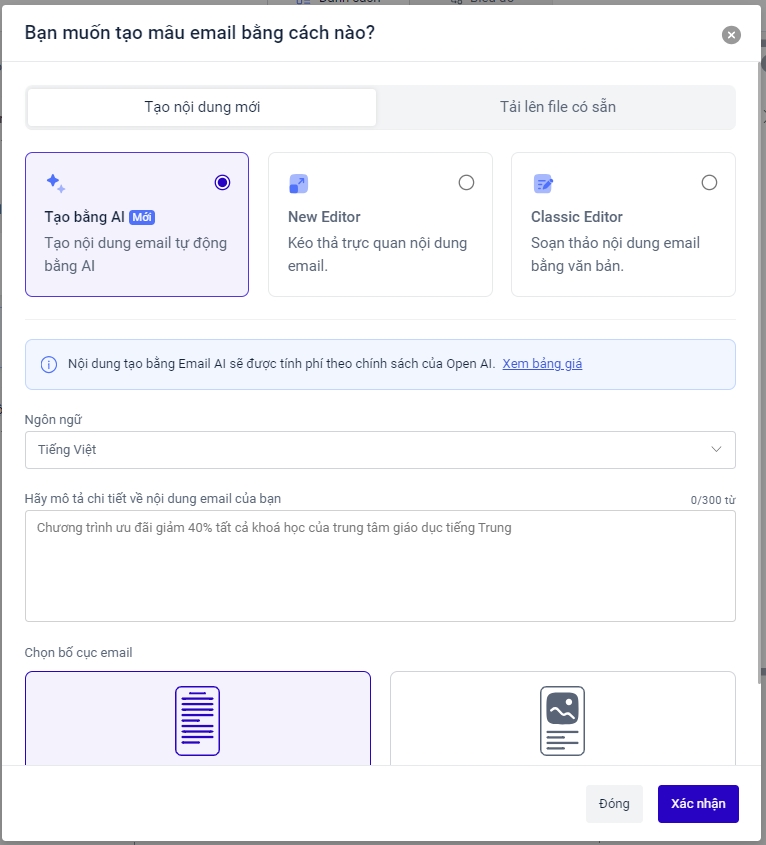
Task: Open the Ngôn ngữ language dropdown
Action: coord(380,450)
